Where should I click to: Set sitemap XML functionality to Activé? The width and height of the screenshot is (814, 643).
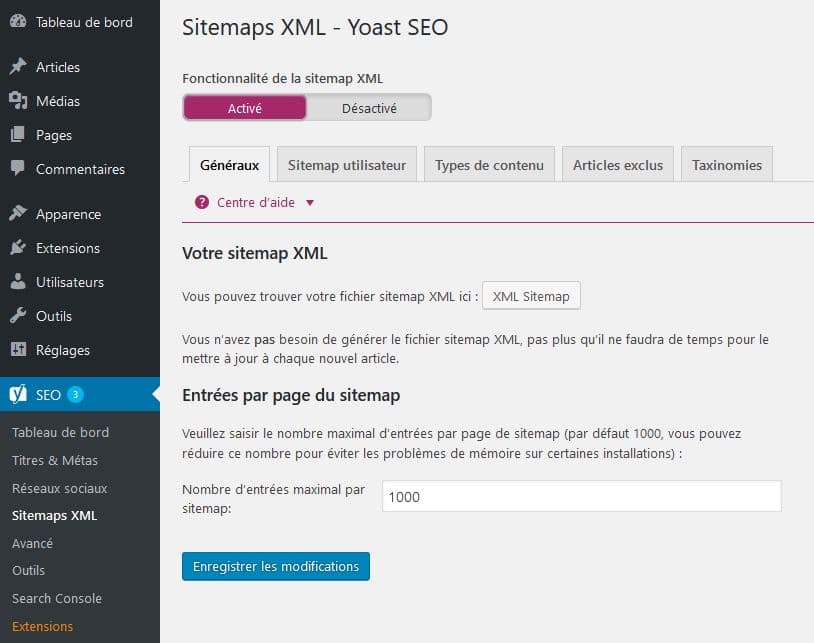245,108
